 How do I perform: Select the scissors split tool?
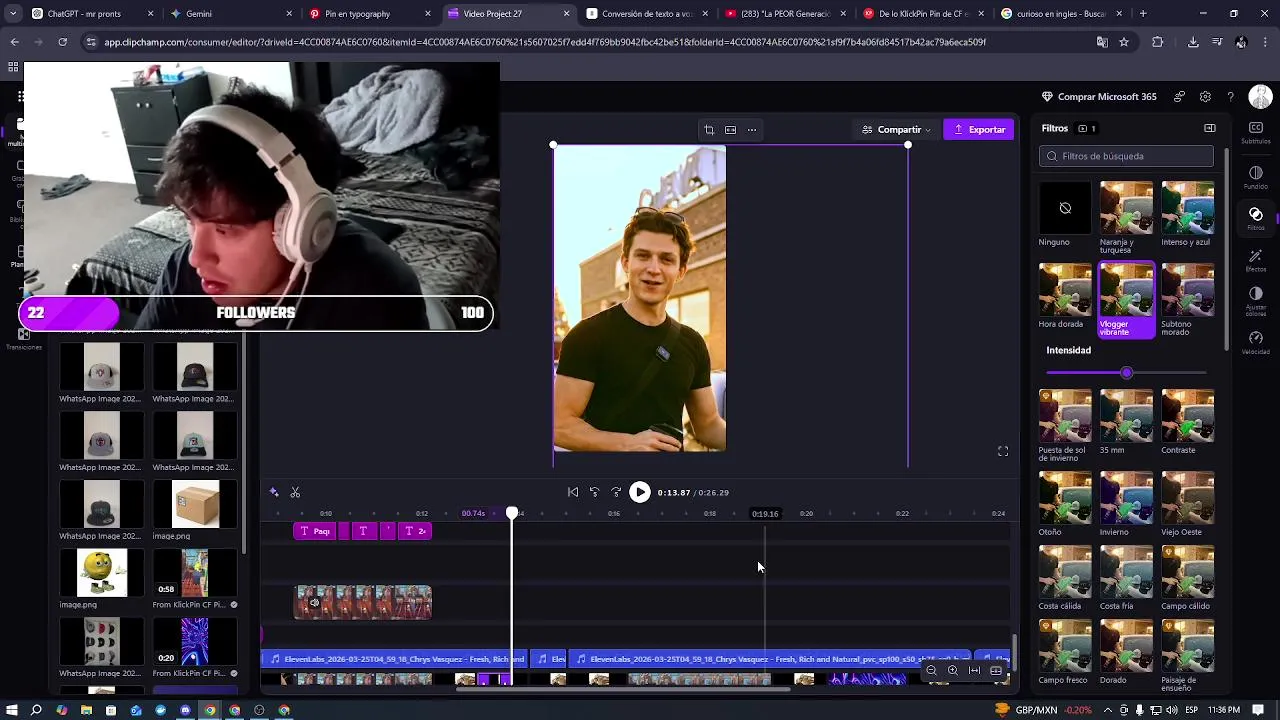(x=295, y=492)
